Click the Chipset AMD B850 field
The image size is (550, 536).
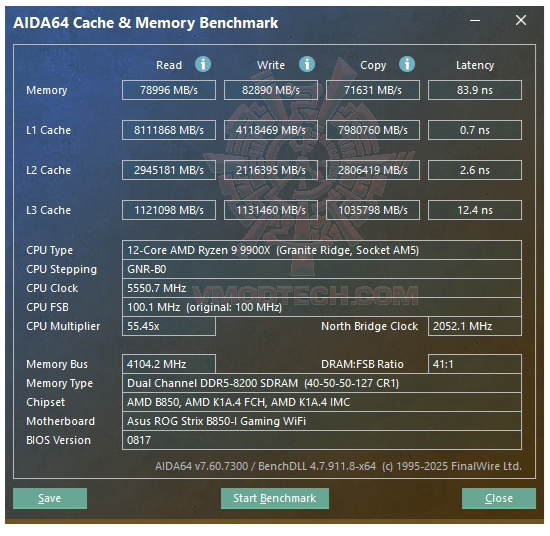click(322, 402)
